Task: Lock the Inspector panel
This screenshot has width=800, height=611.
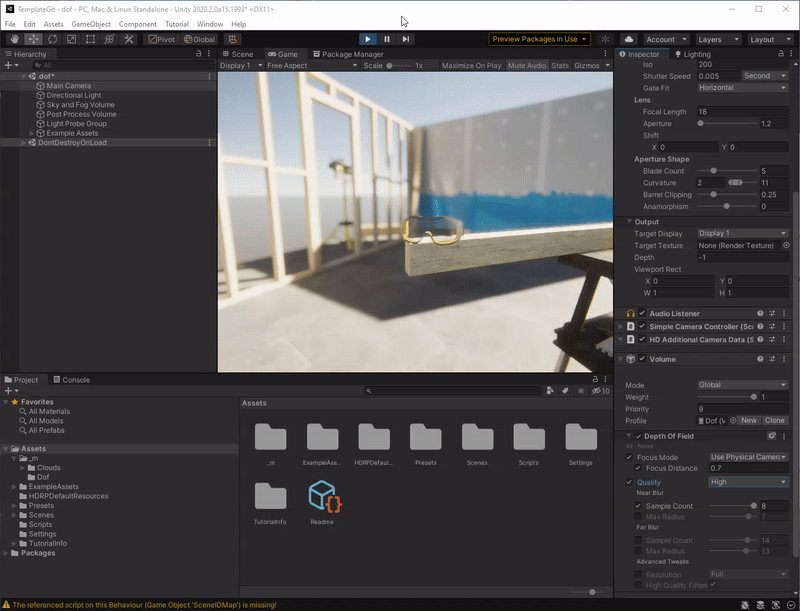Action: 781,54
